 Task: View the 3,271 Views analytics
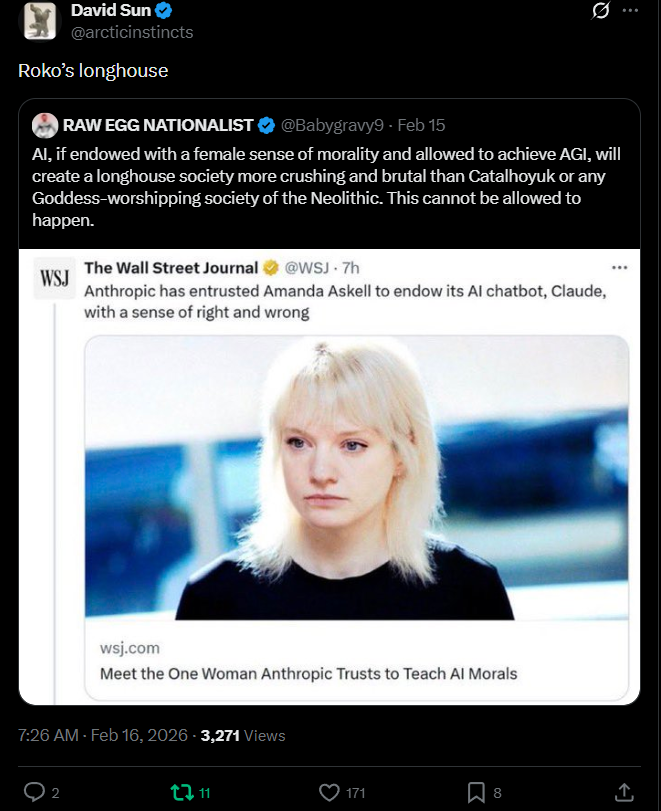243,735
